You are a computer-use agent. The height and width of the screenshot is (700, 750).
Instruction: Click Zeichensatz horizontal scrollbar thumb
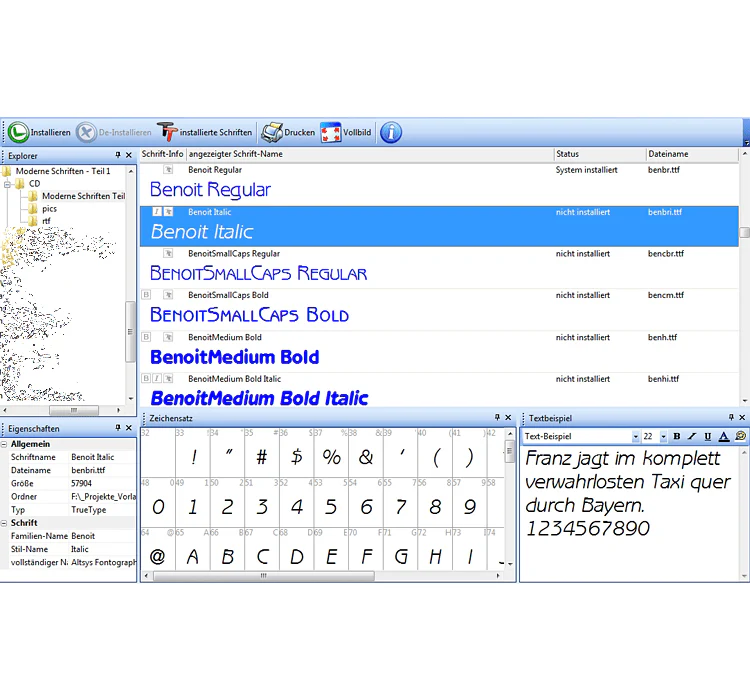(264, 576)
